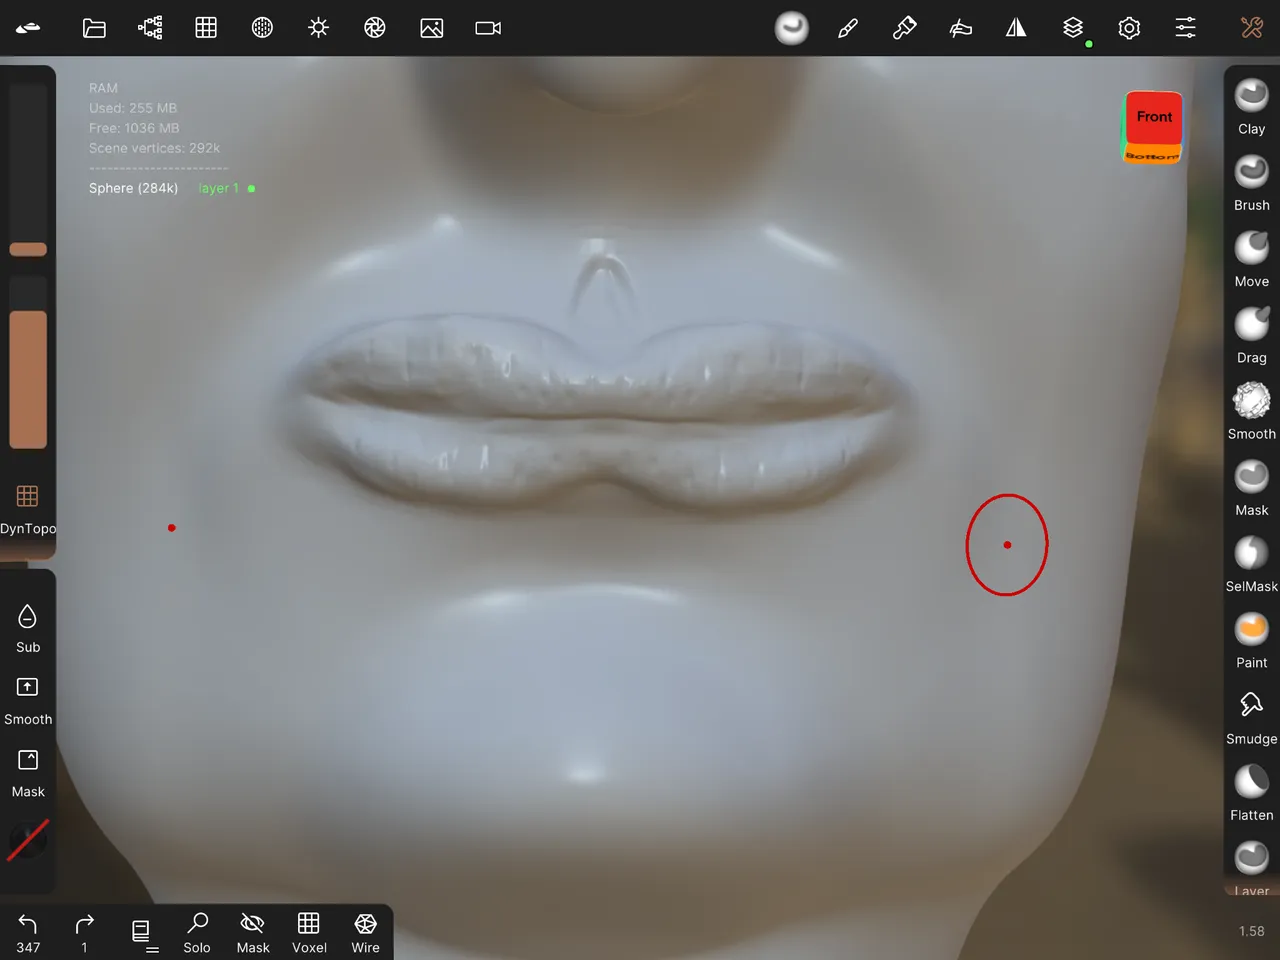Screen dimensions: 1280x960
Task: Click the Sphere (284k) object label
Action: [x=133, y=188]
